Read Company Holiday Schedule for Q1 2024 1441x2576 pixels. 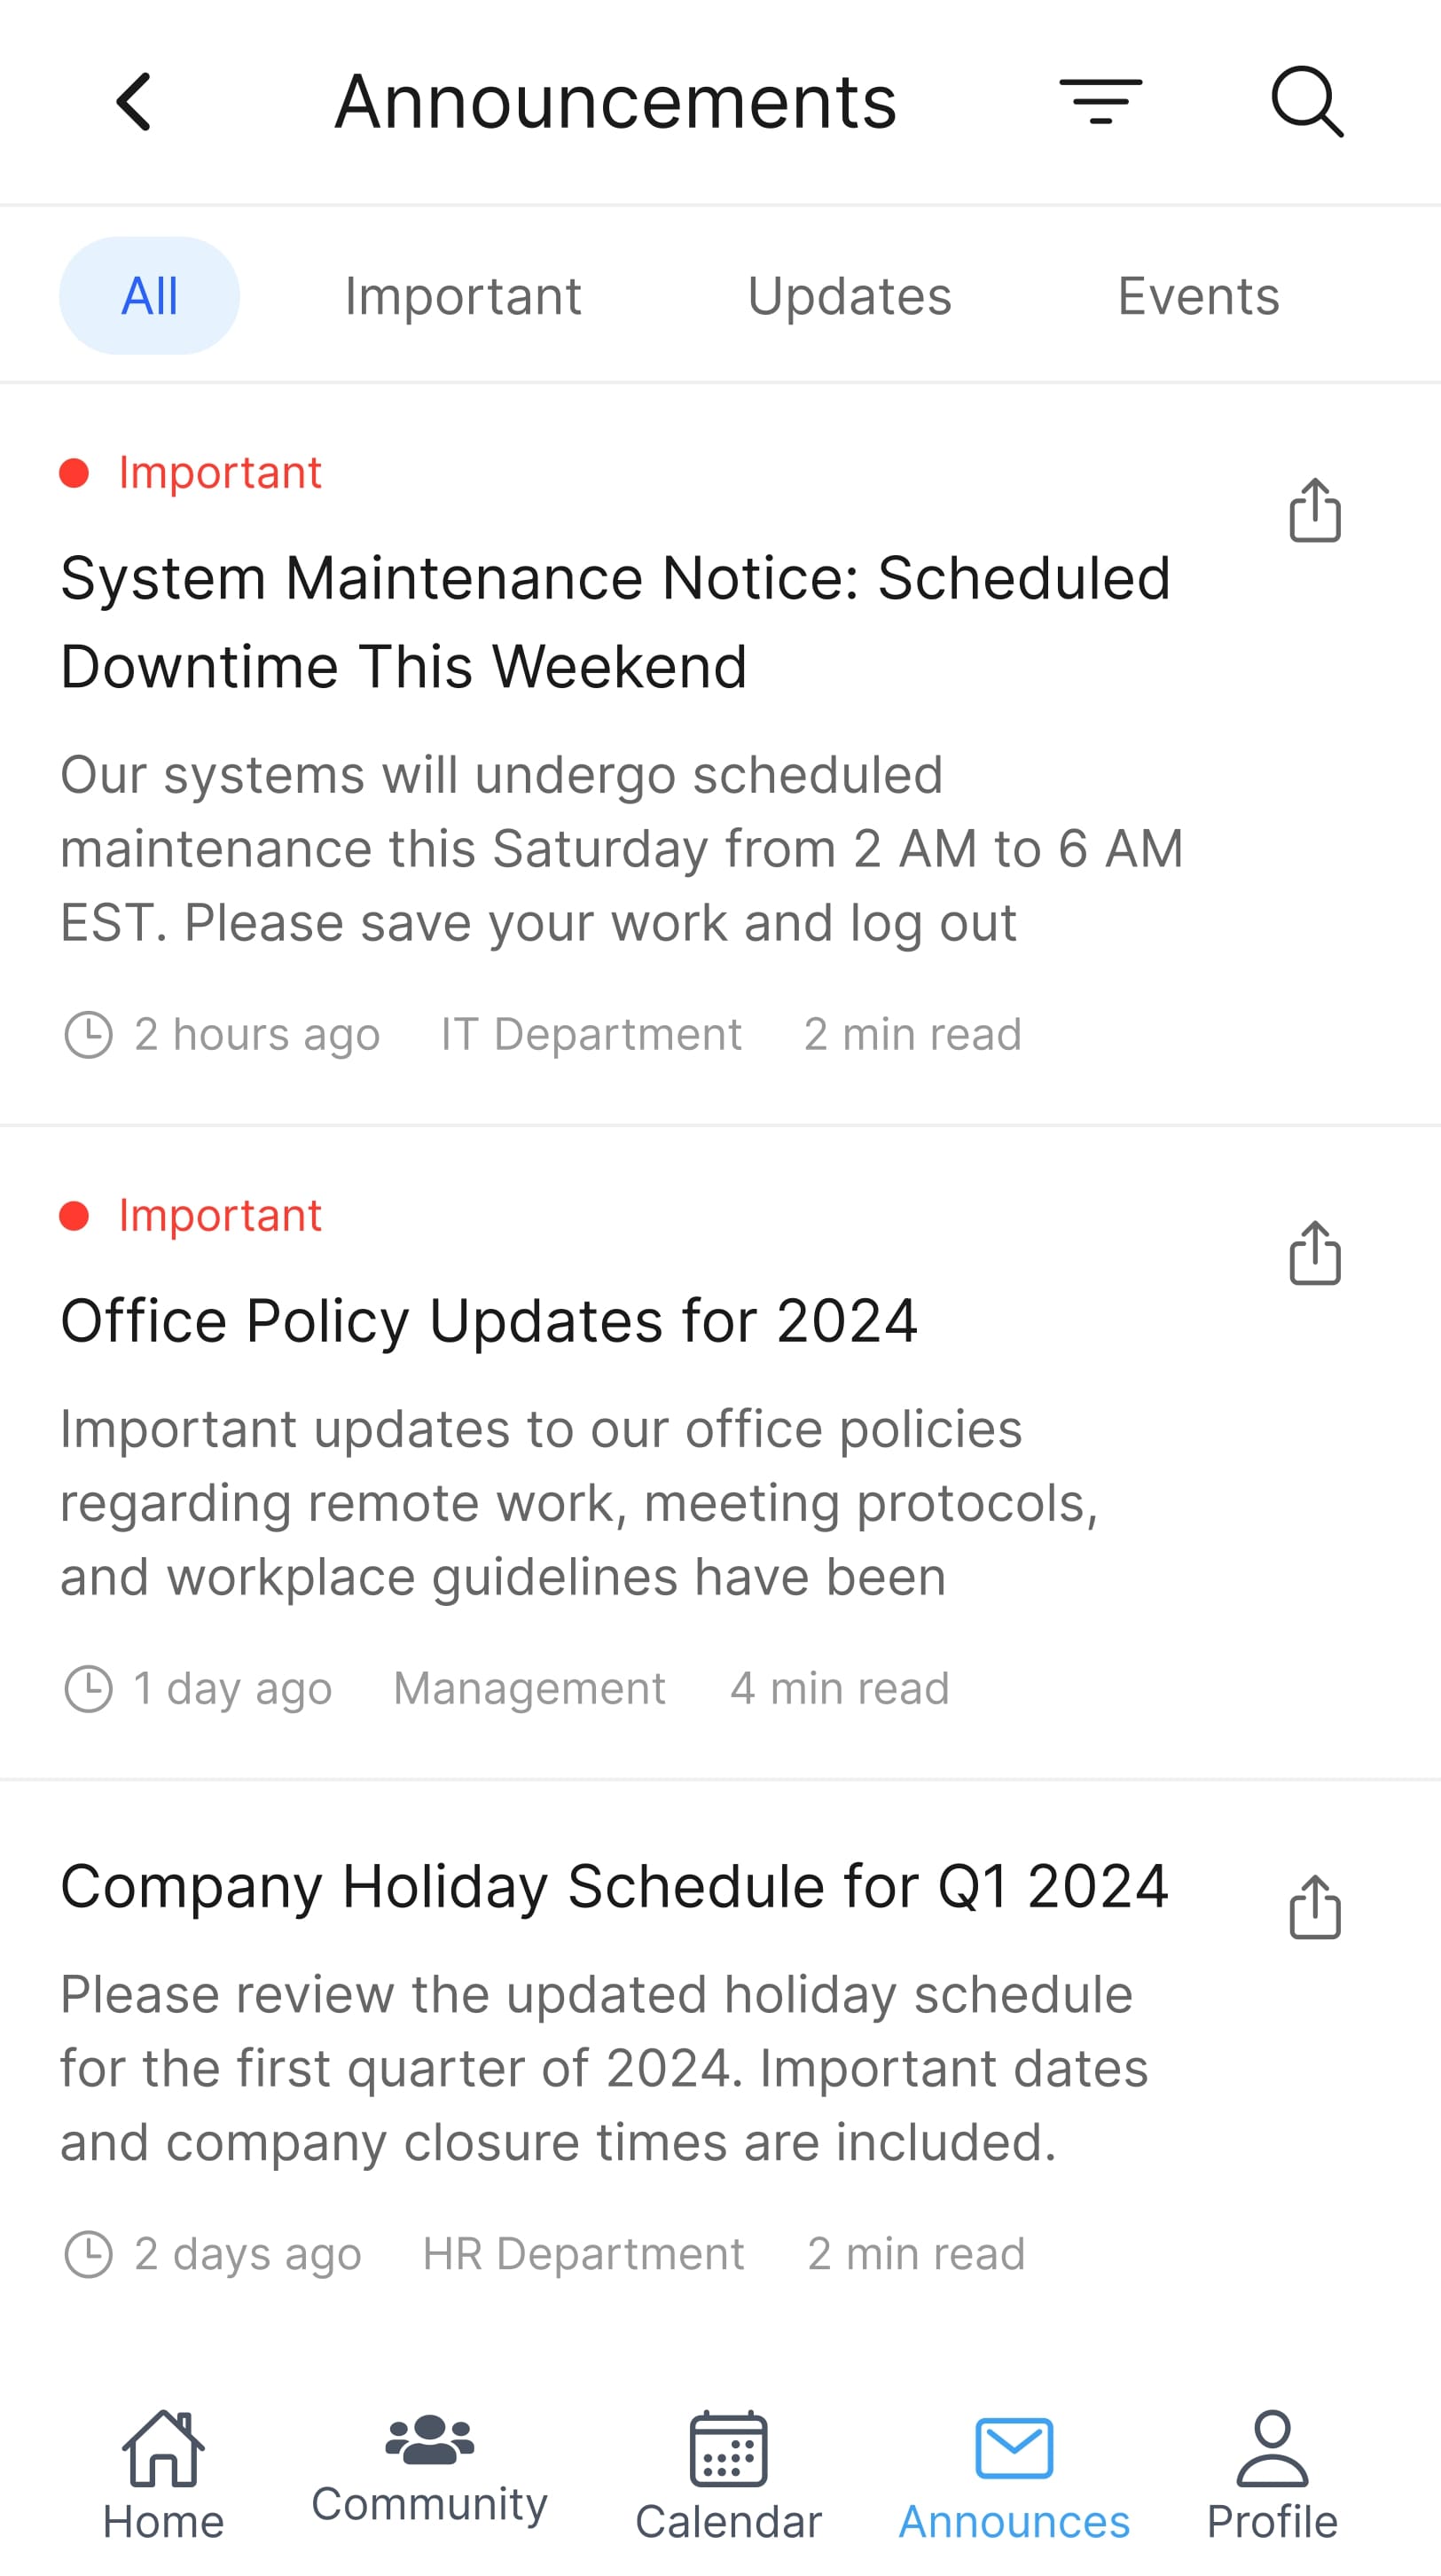[614, 1887]
